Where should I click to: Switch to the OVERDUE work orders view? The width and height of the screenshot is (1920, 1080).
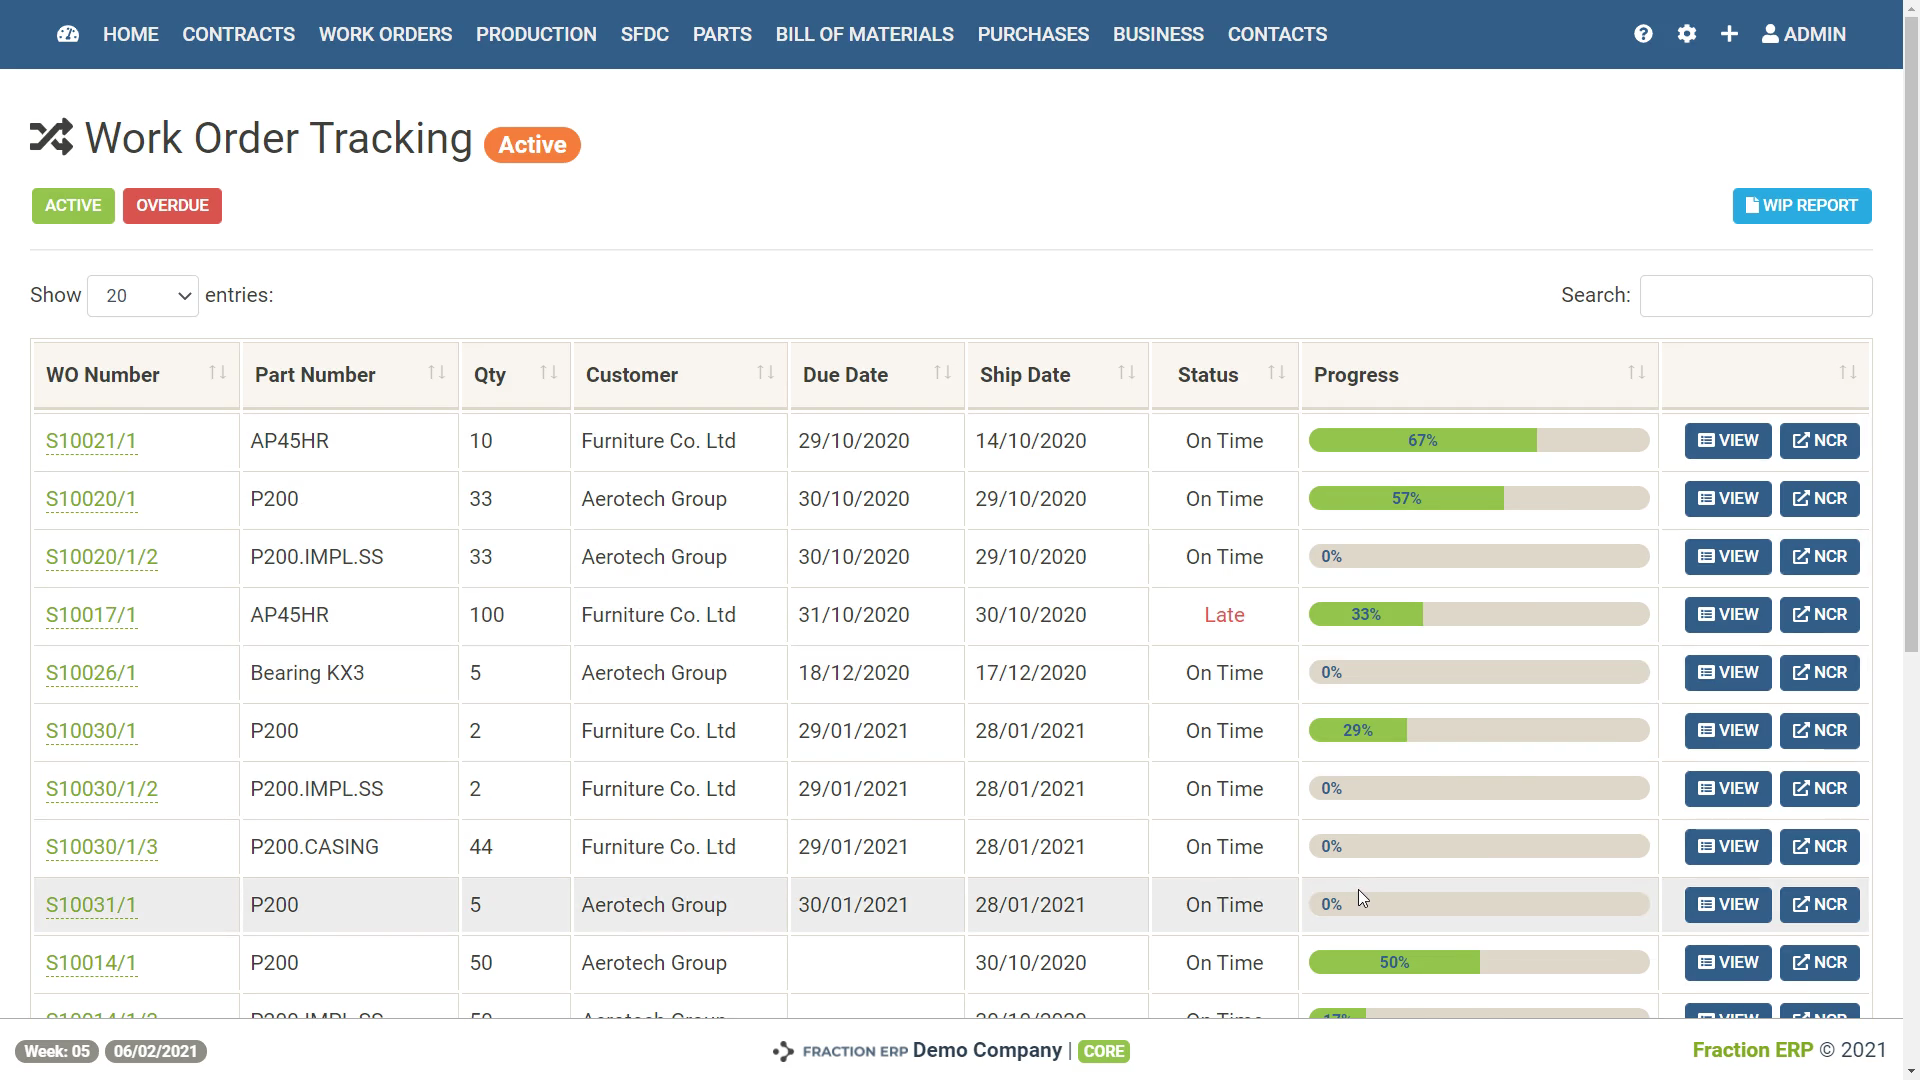(x=172, y=205)
